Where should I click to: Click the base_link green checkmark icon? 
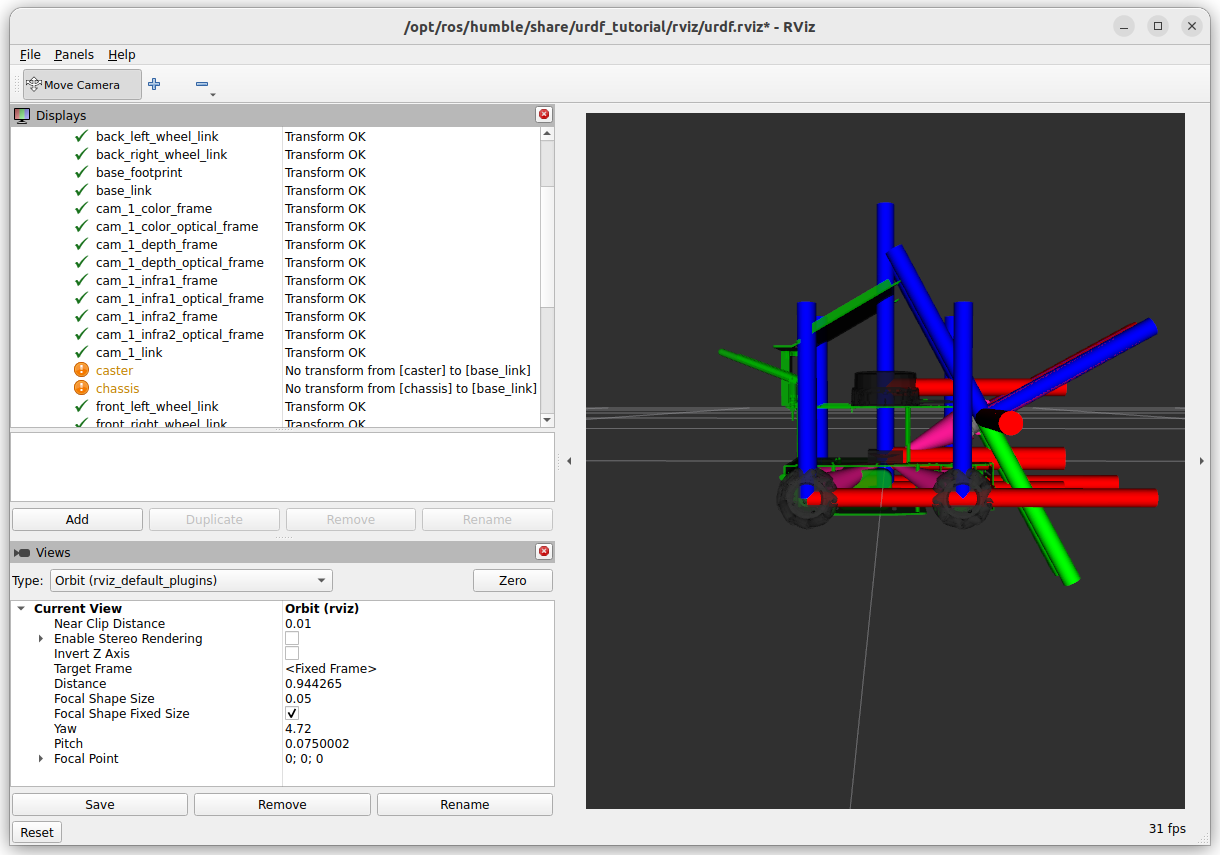82,191
